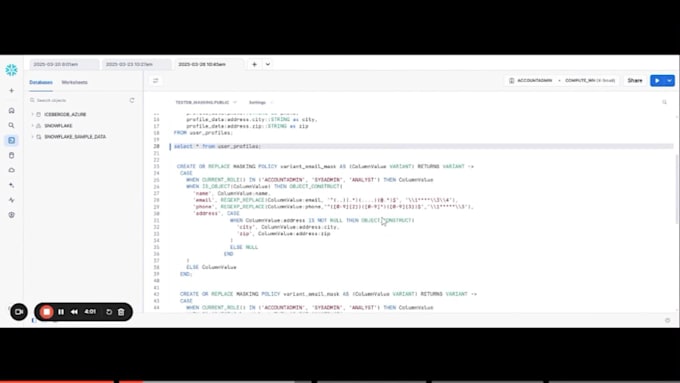Click 'ELSE ColumnValue' on line 38

[x=211, y=267]
